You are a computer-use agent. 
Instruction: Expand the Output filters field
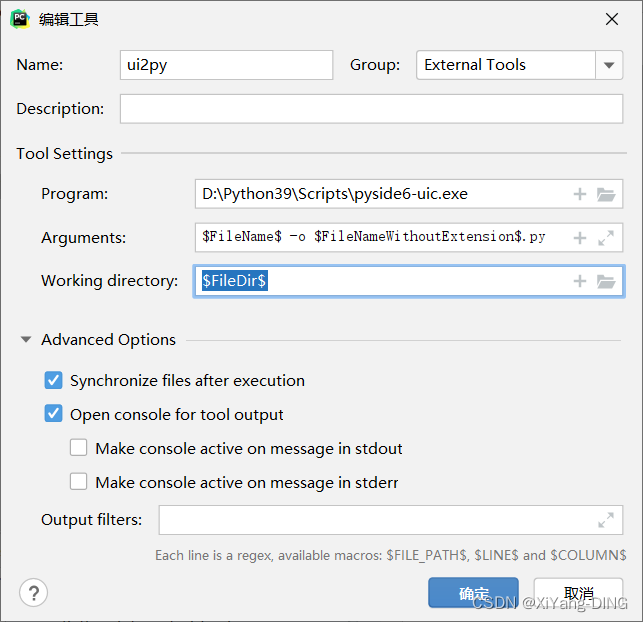click(606, 520)
